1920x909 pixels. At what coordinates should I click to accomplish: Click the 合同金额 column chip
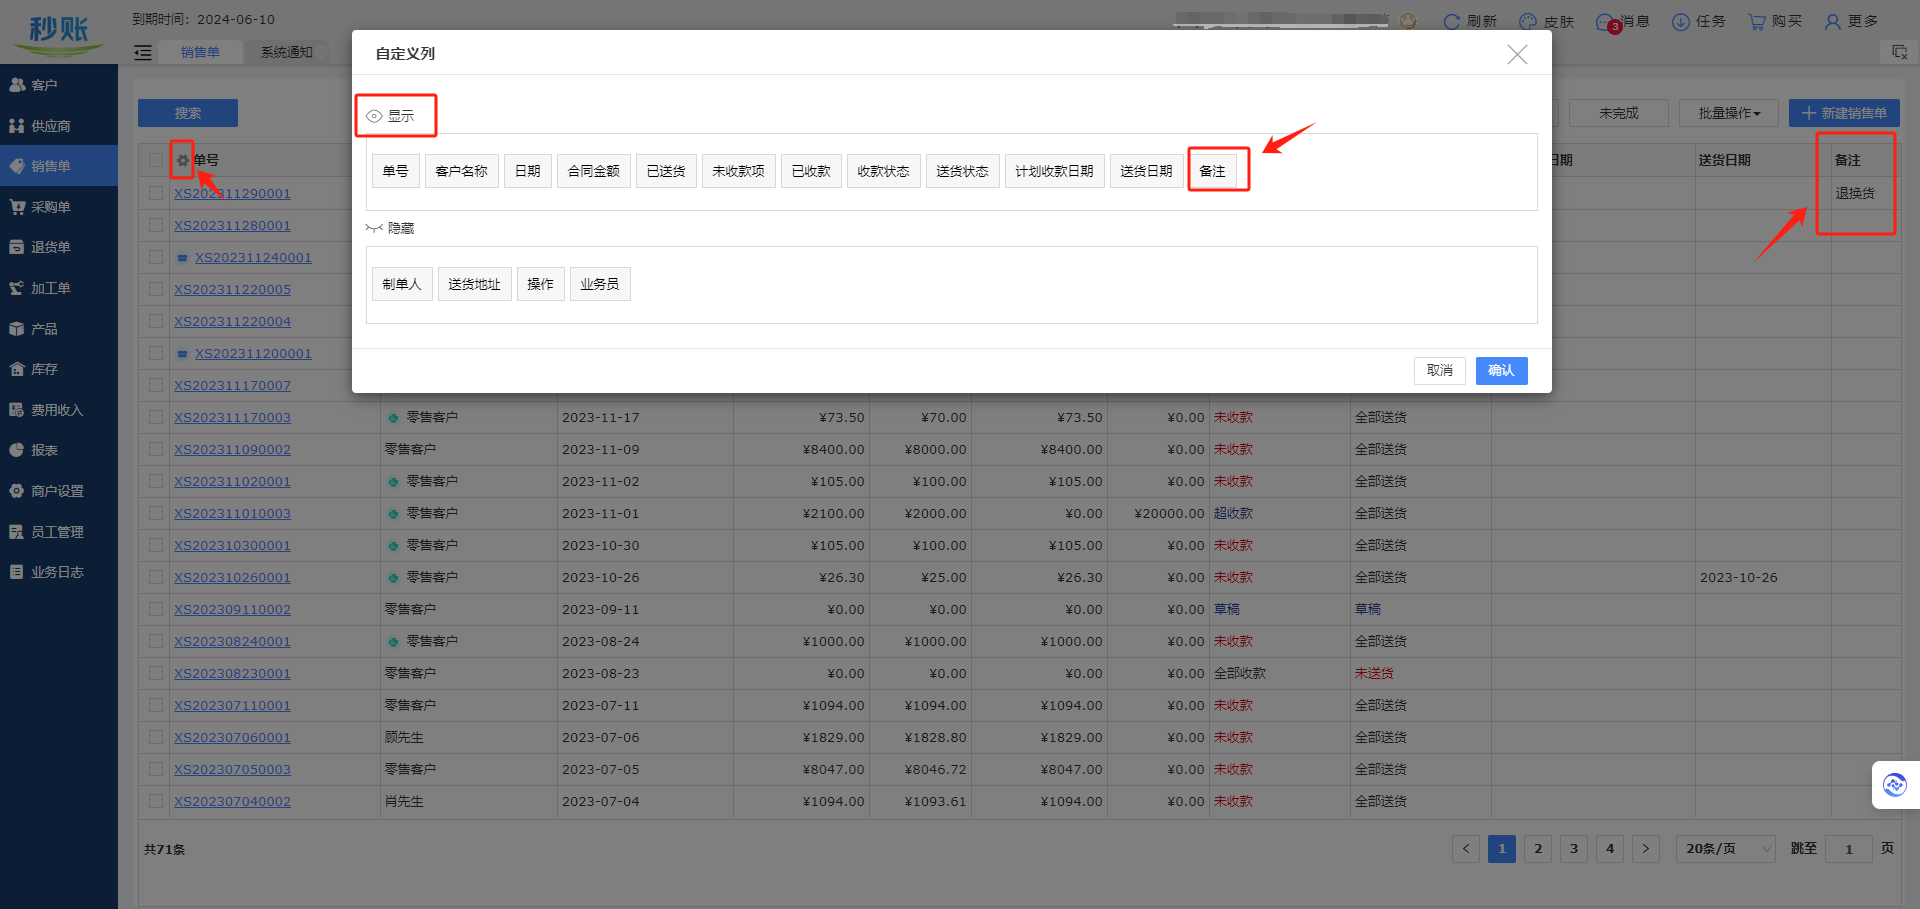[594, 171]
